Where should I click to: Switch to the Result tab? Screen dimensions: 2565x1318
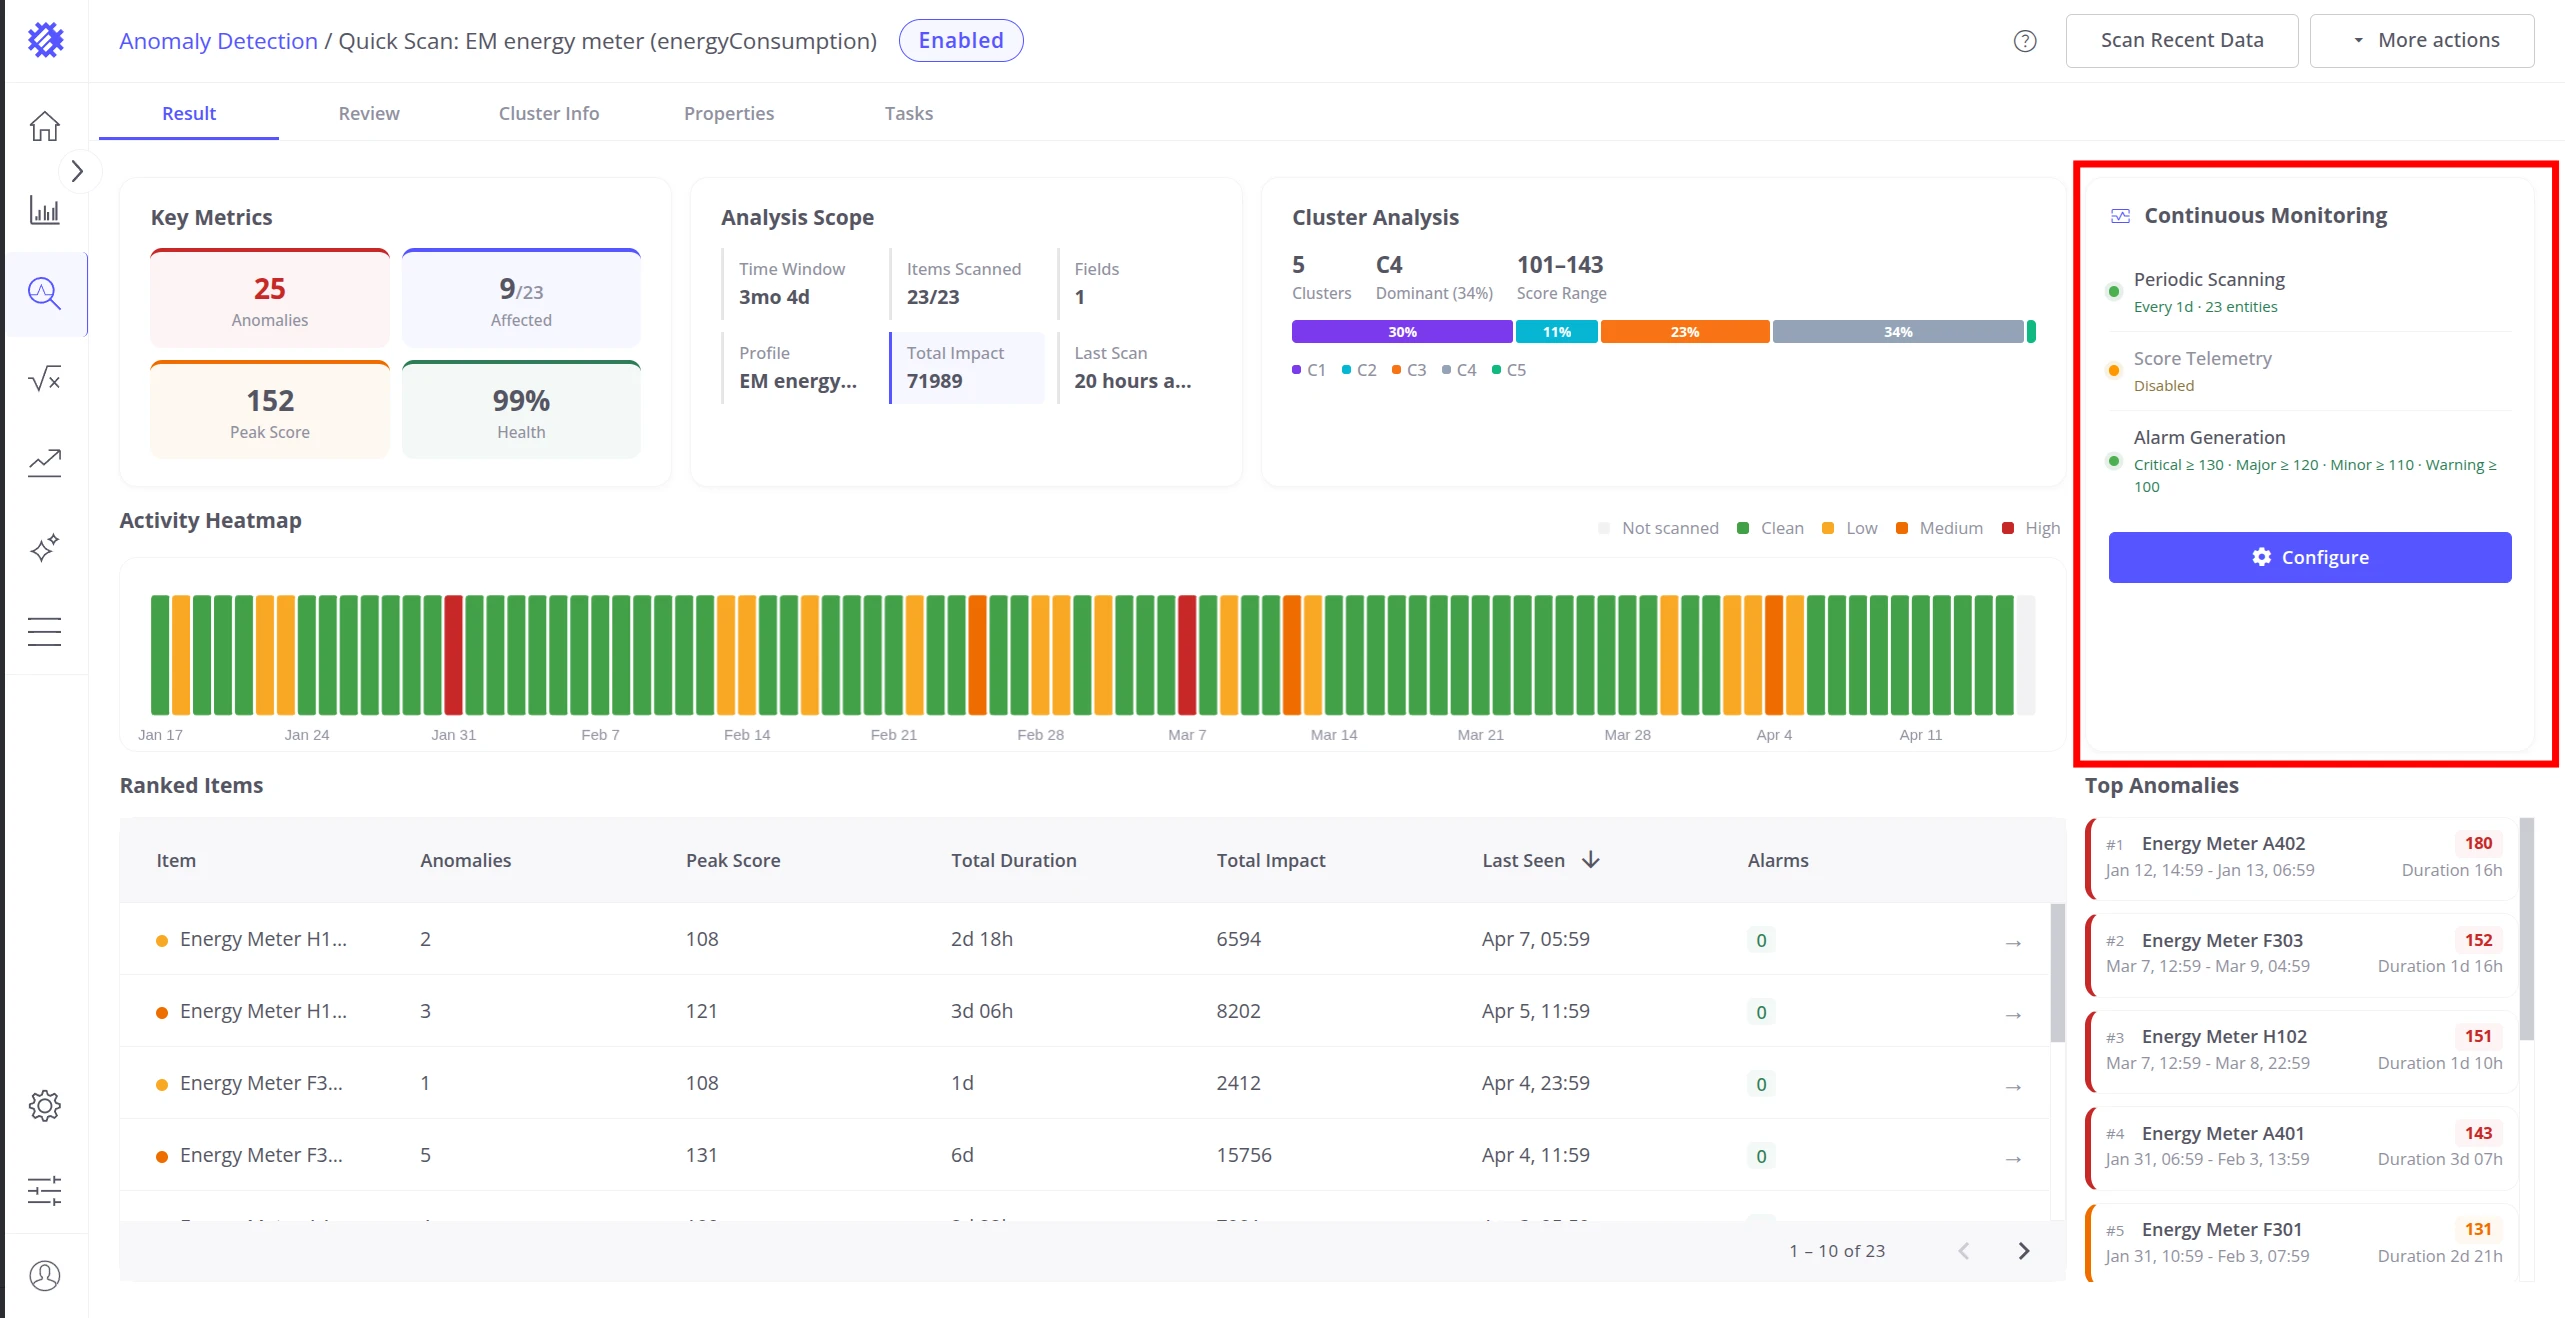(189, 113)
